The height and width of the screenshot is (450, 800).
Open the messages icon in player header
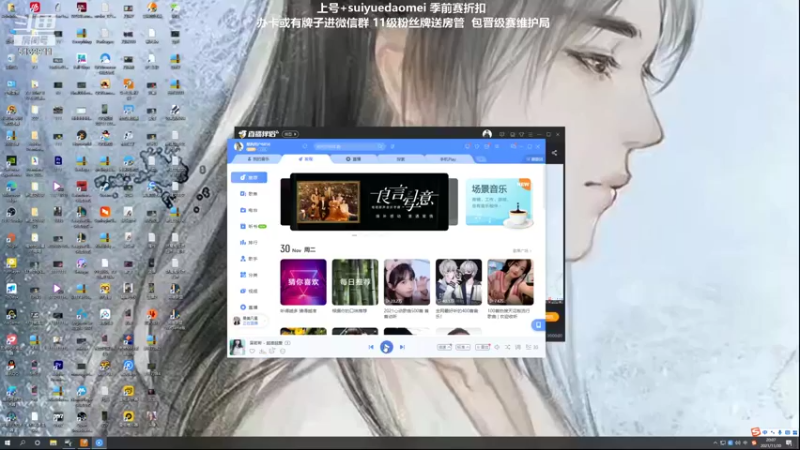tap(467, 146)
